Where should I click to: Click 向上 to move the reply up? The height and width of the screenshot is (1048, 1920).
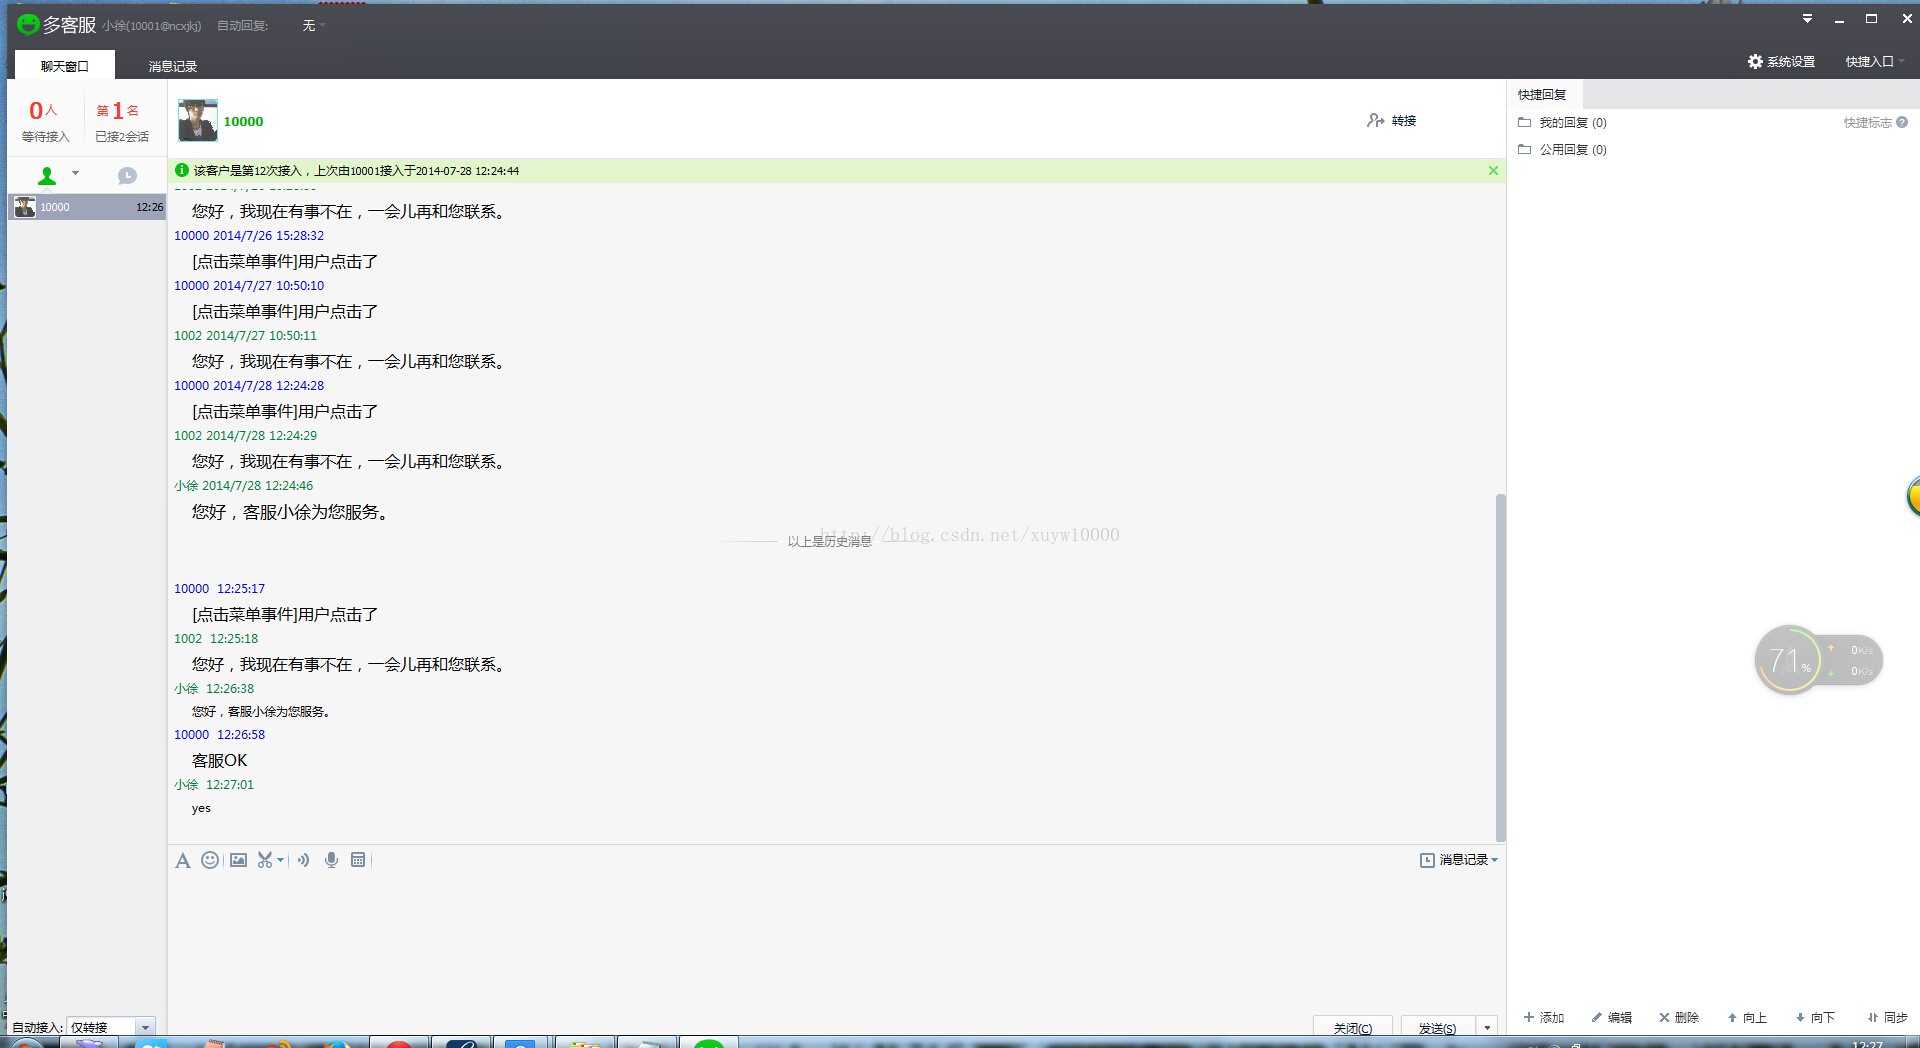[x=1747, y=1017]
